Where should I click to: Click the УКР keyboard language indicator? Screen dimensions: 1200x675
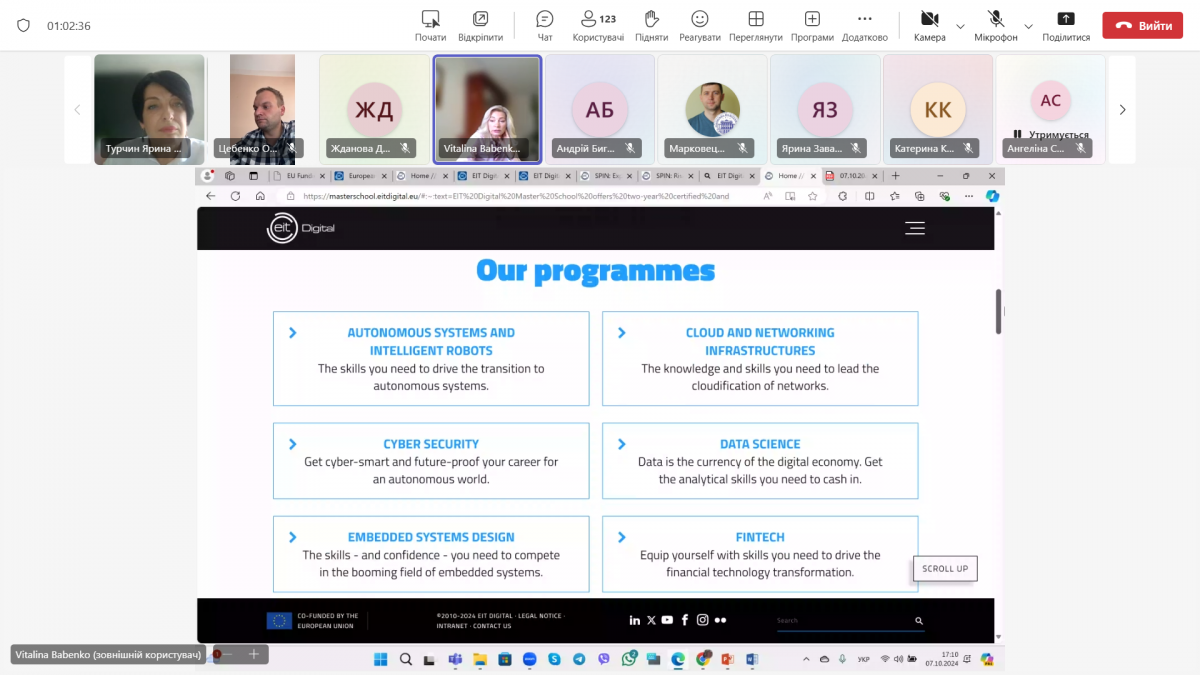[x=864, y=659]
